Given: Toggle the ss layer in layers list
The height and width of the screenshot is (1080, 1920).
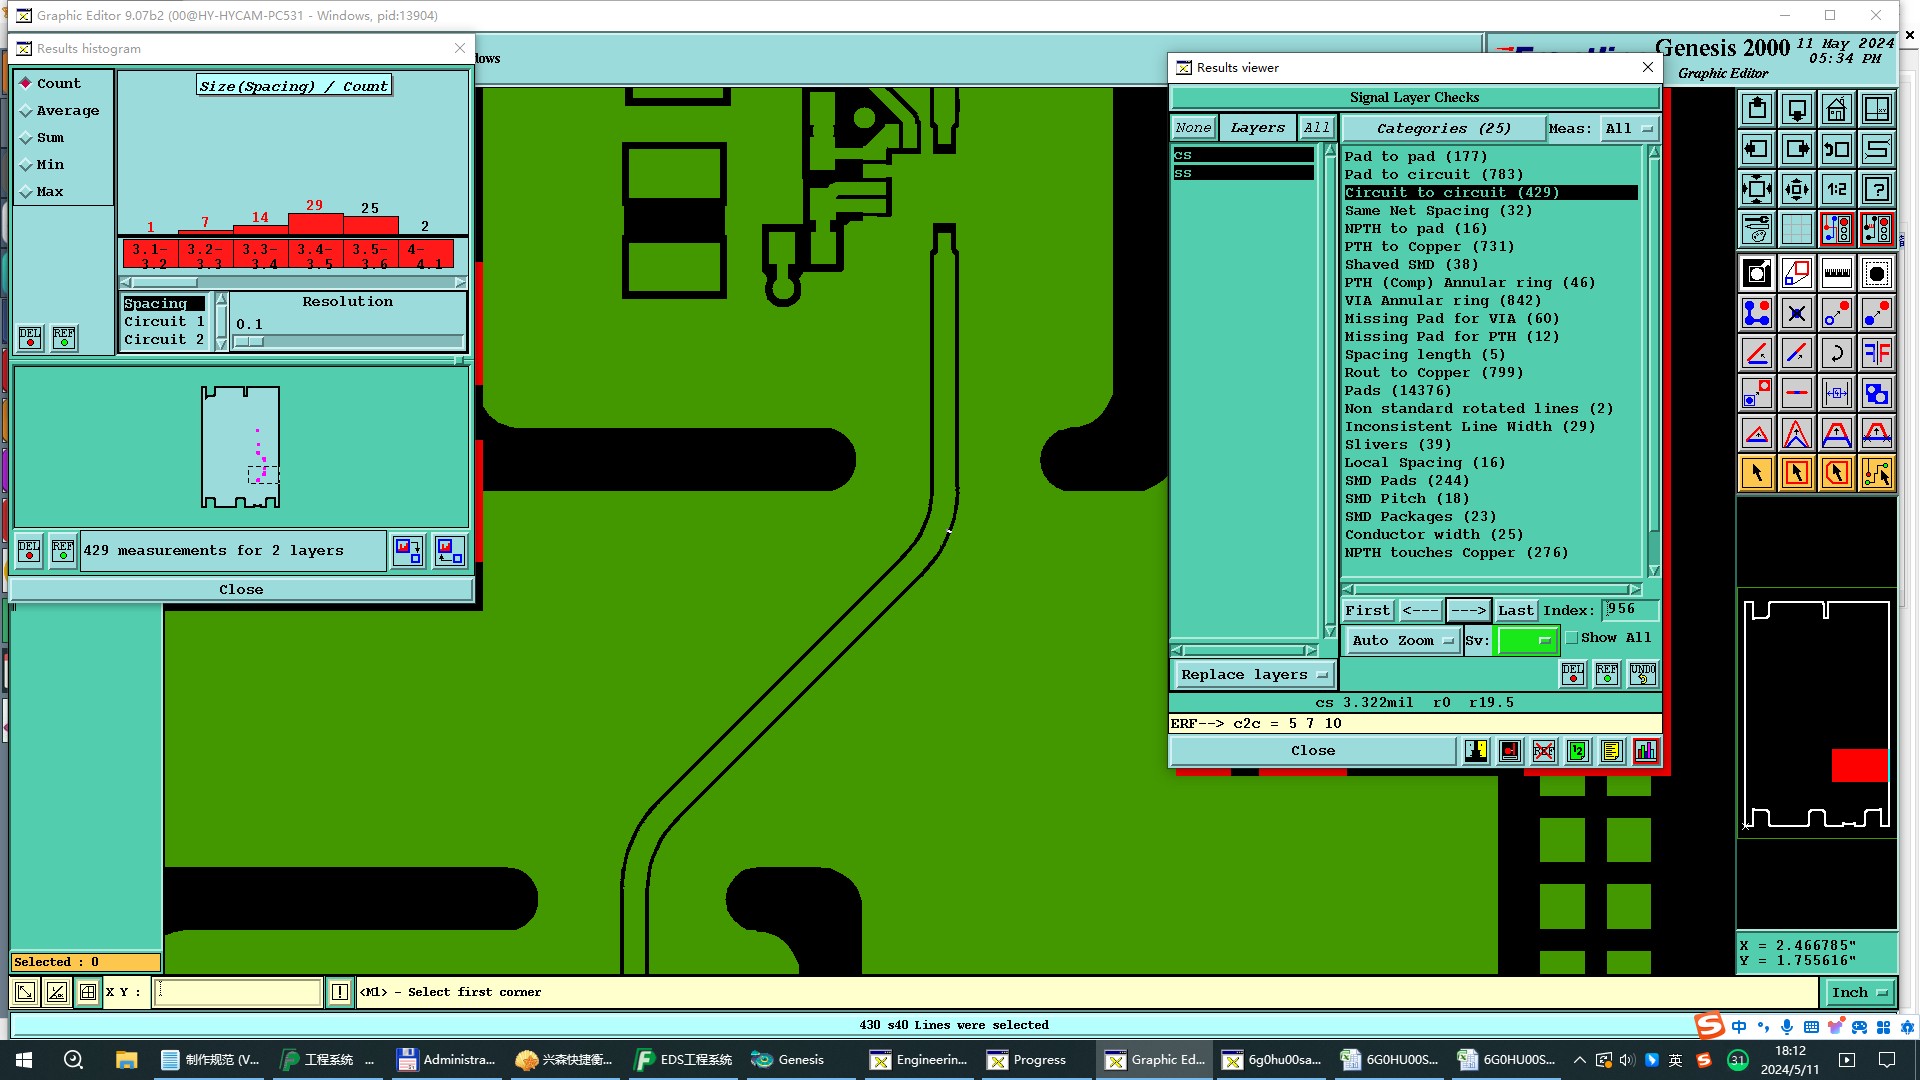Looking at the screenshot, I should 1243,173.
